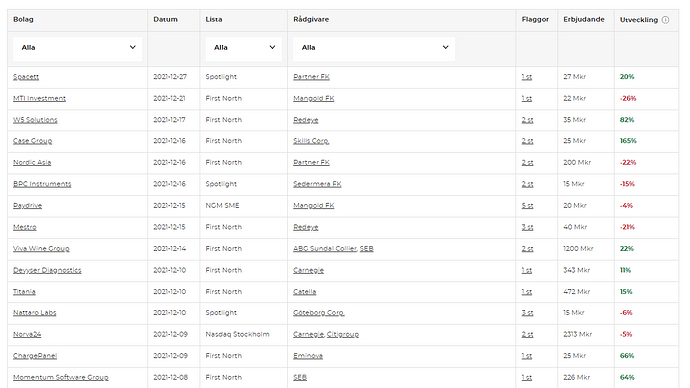Click ABG Sundal Collier advisor link
Image resolution: width=690 pixels, height=388 pixels.
coord(325,249)
